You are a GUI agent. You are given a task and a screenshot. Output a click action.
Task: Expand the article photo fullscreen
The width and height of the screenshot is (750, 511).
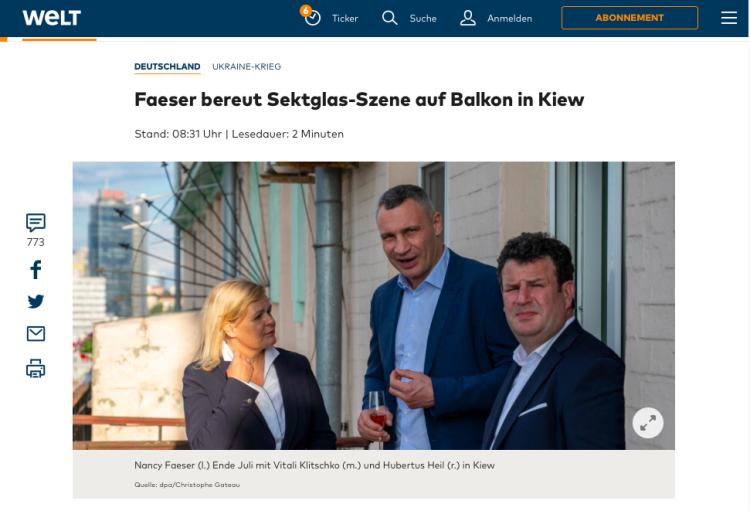pyautogui.click(x=648, y=423)
